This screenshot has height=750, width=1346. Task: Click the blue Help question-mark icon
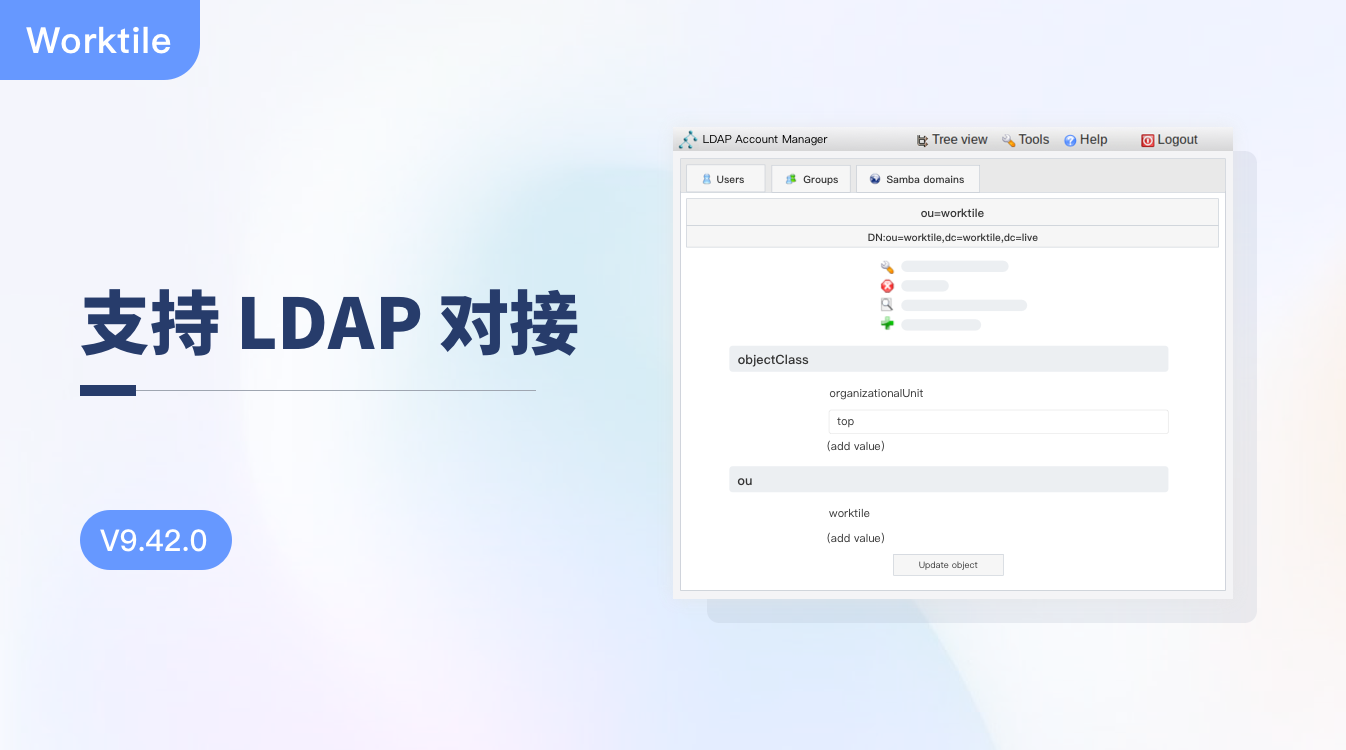click(x=1070, y=141)
